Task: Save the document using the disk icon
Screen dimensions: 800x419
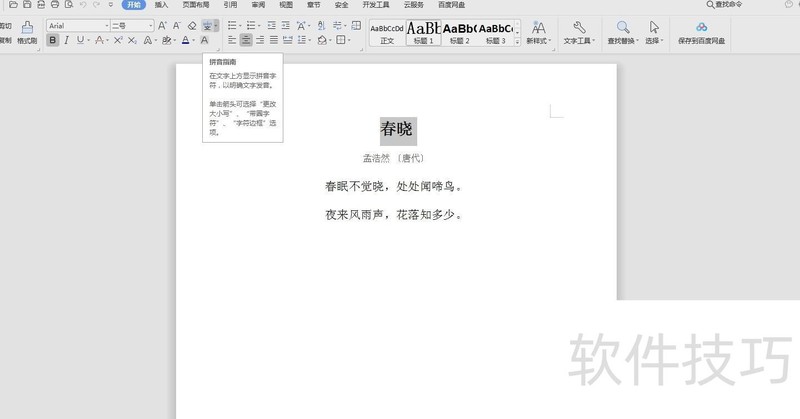Action: click(27, 5)
